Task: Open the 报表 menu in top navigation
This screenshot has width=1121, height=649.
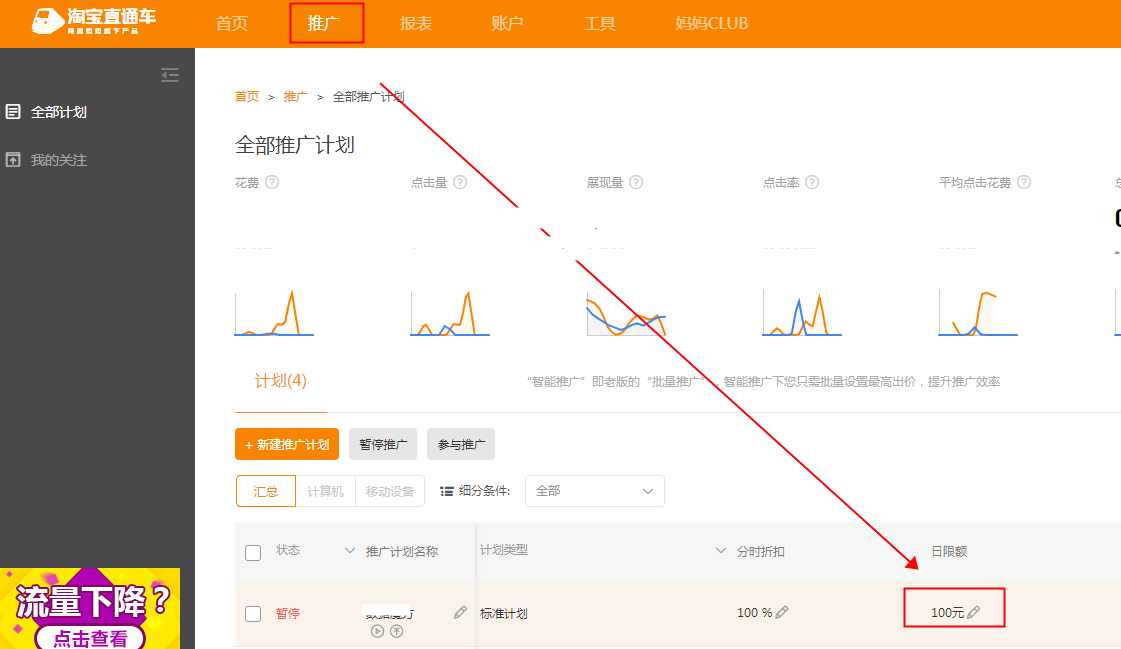Action: [415, 23]
